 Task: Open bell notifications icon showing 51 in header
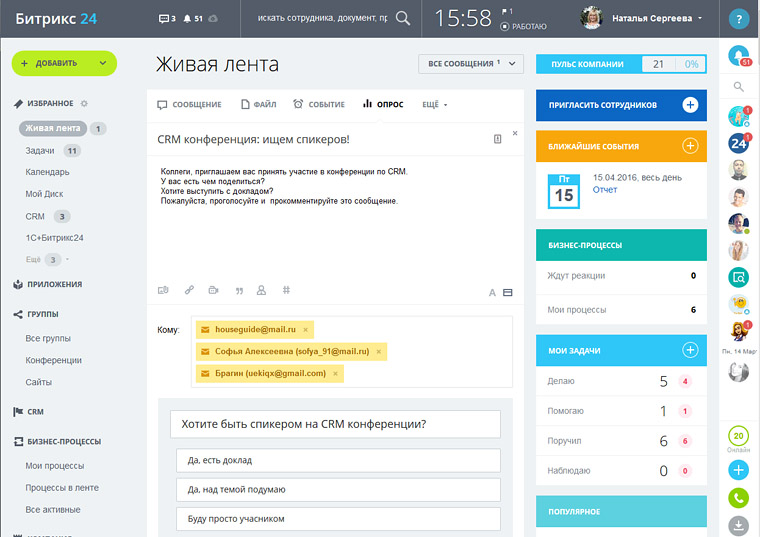192,18
